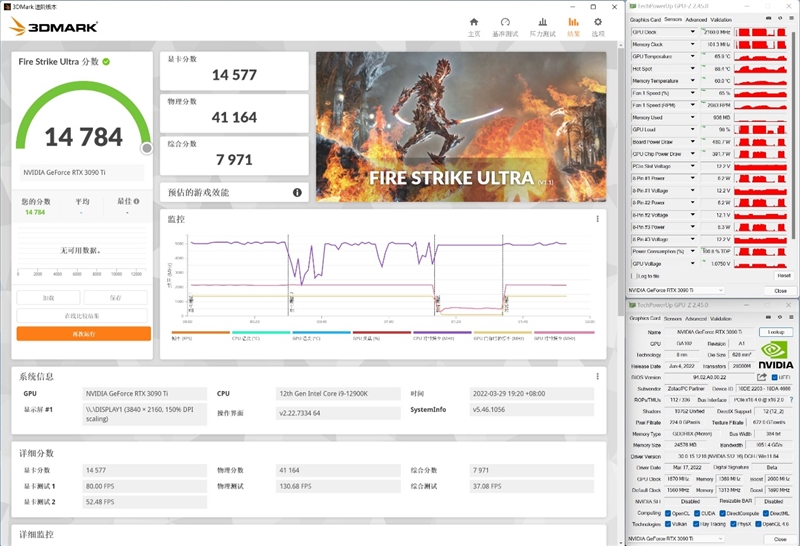Screen dimensions: 800x546
Task: Select Validation tab in GPU-Z sensors window
Action: [721, 19]
